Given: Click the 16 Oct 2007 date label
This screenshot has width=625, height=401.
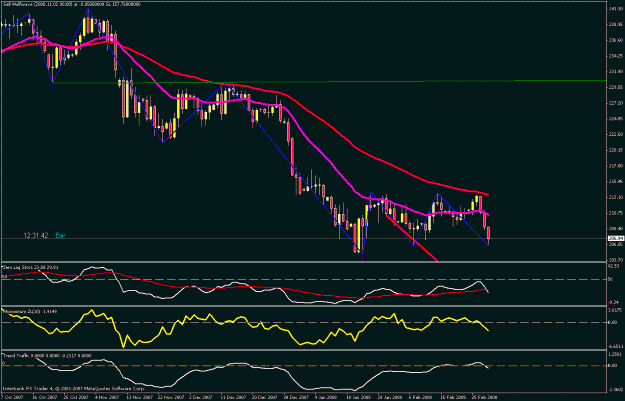Looking at the screenshot, I should click(43, 397).
